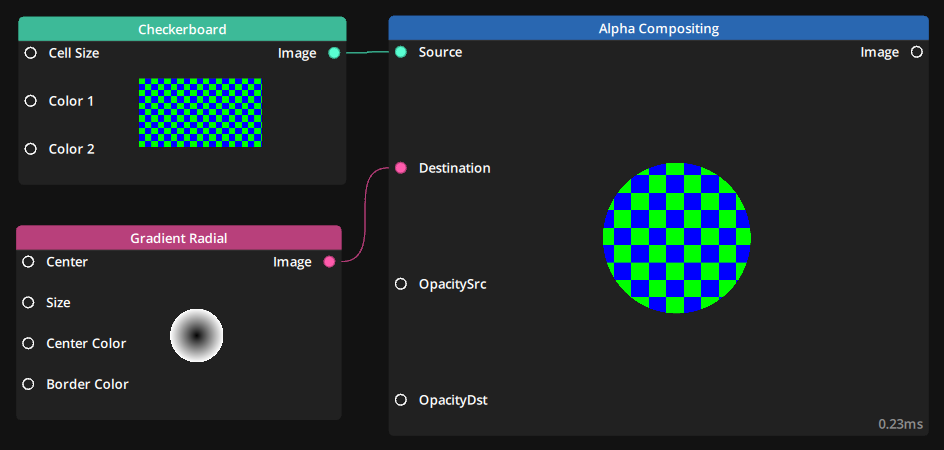944x450 pixels.
Task: Click the OpacitySrc label
Action: [x=453, y=284]
